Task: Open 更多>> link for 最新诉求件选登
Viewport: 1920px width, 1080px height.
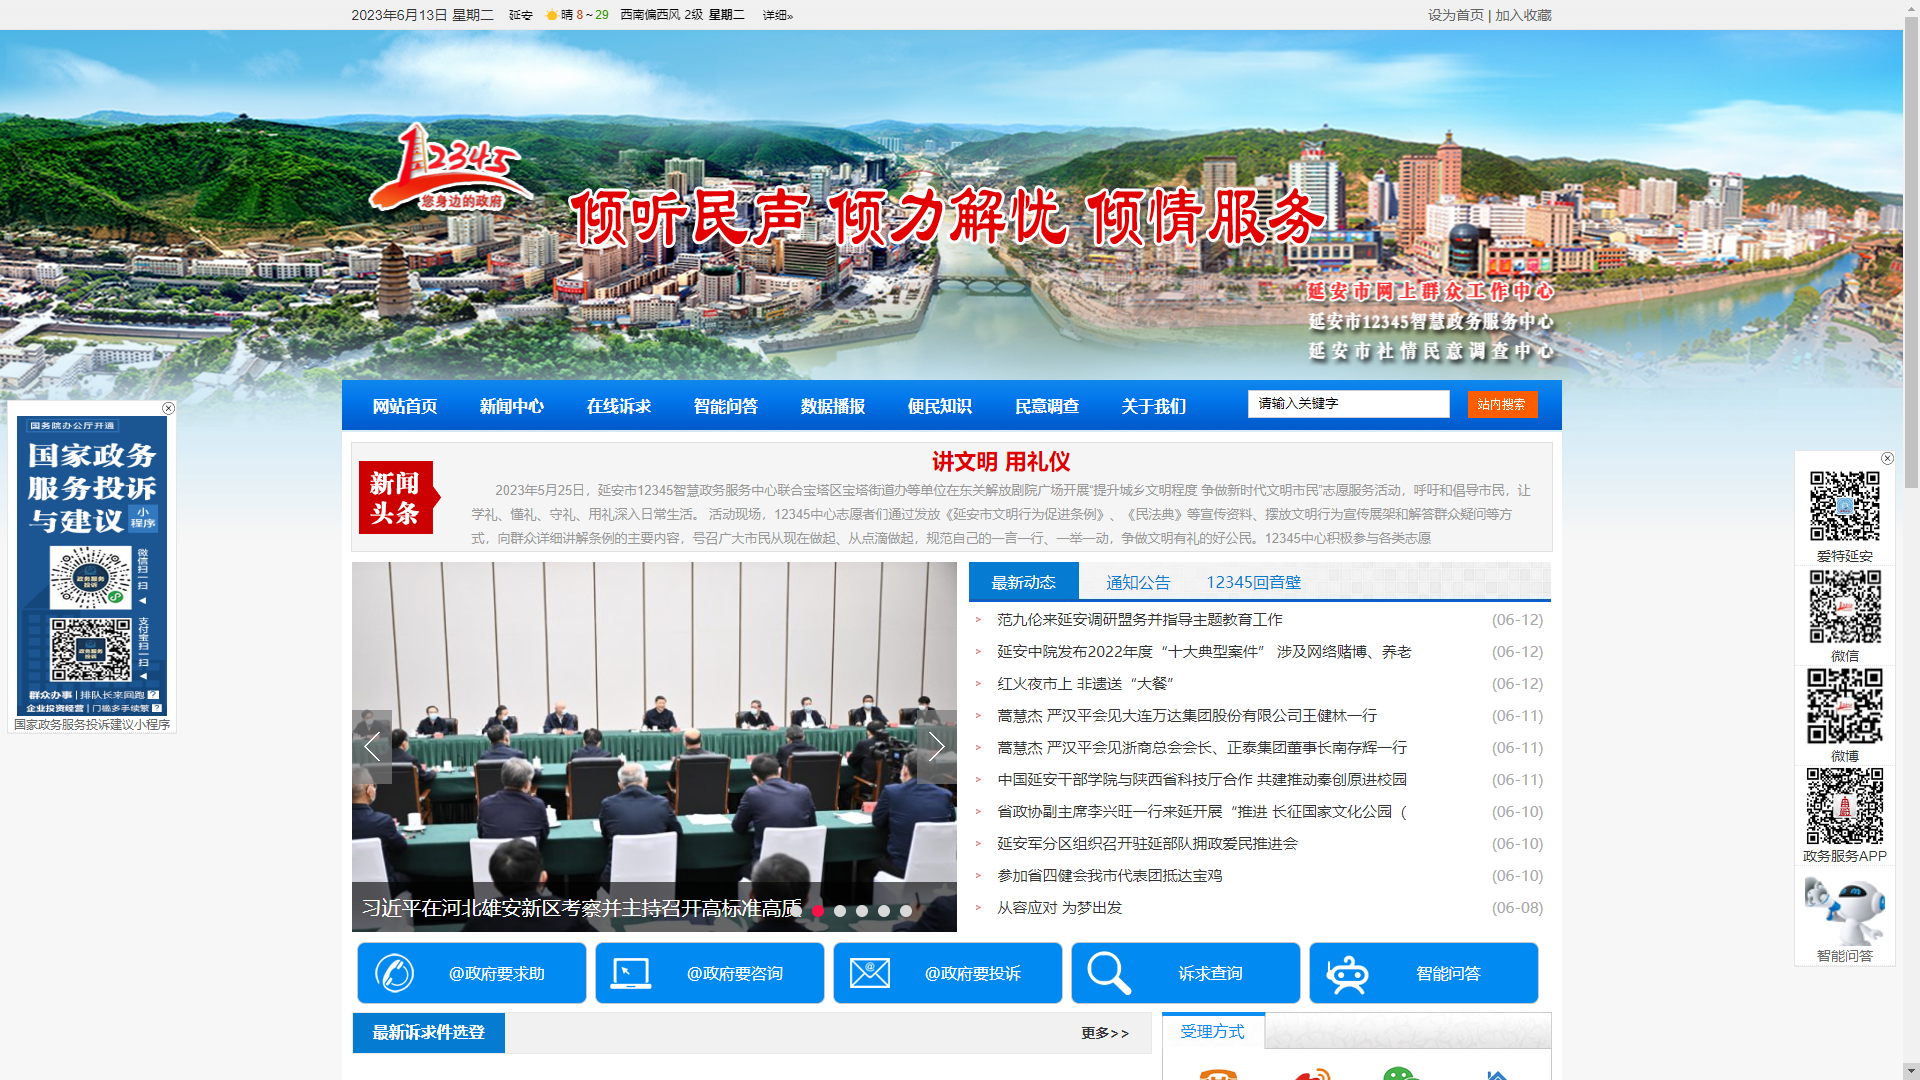Action: coord(1104,1033)
